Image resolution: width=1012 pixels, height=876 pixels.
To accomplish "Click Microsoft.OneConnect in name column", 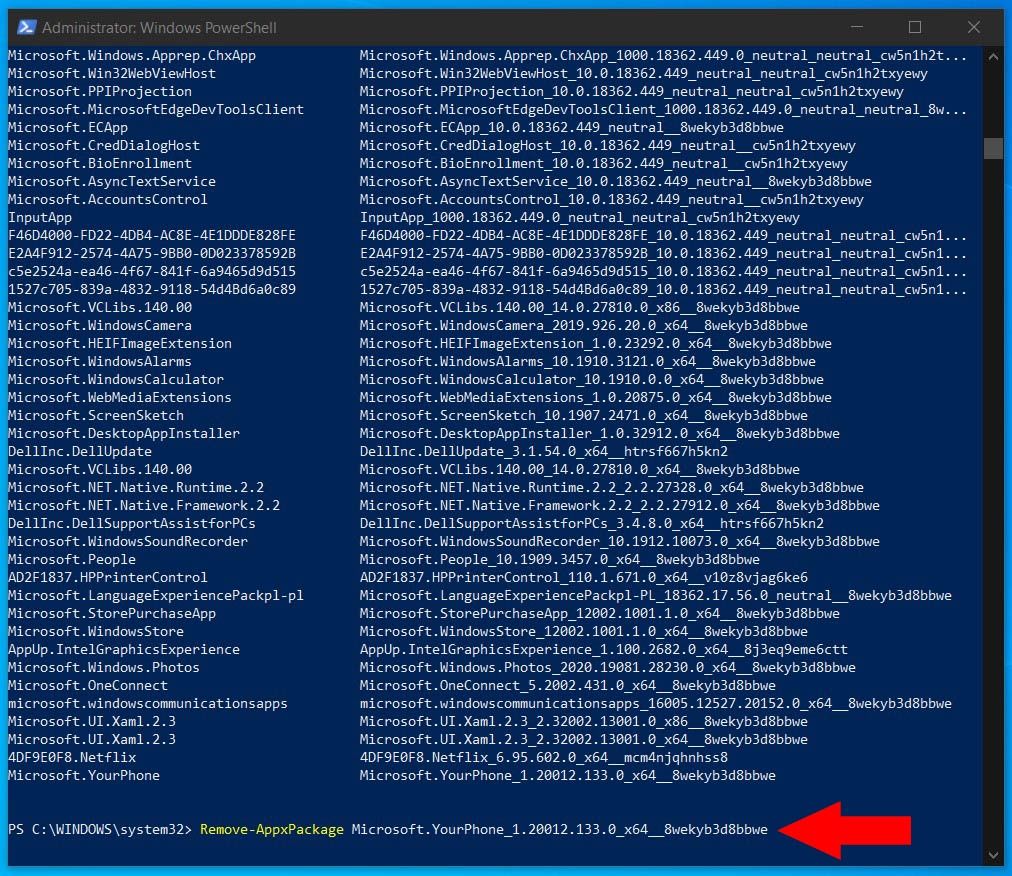I will point(88,685).
